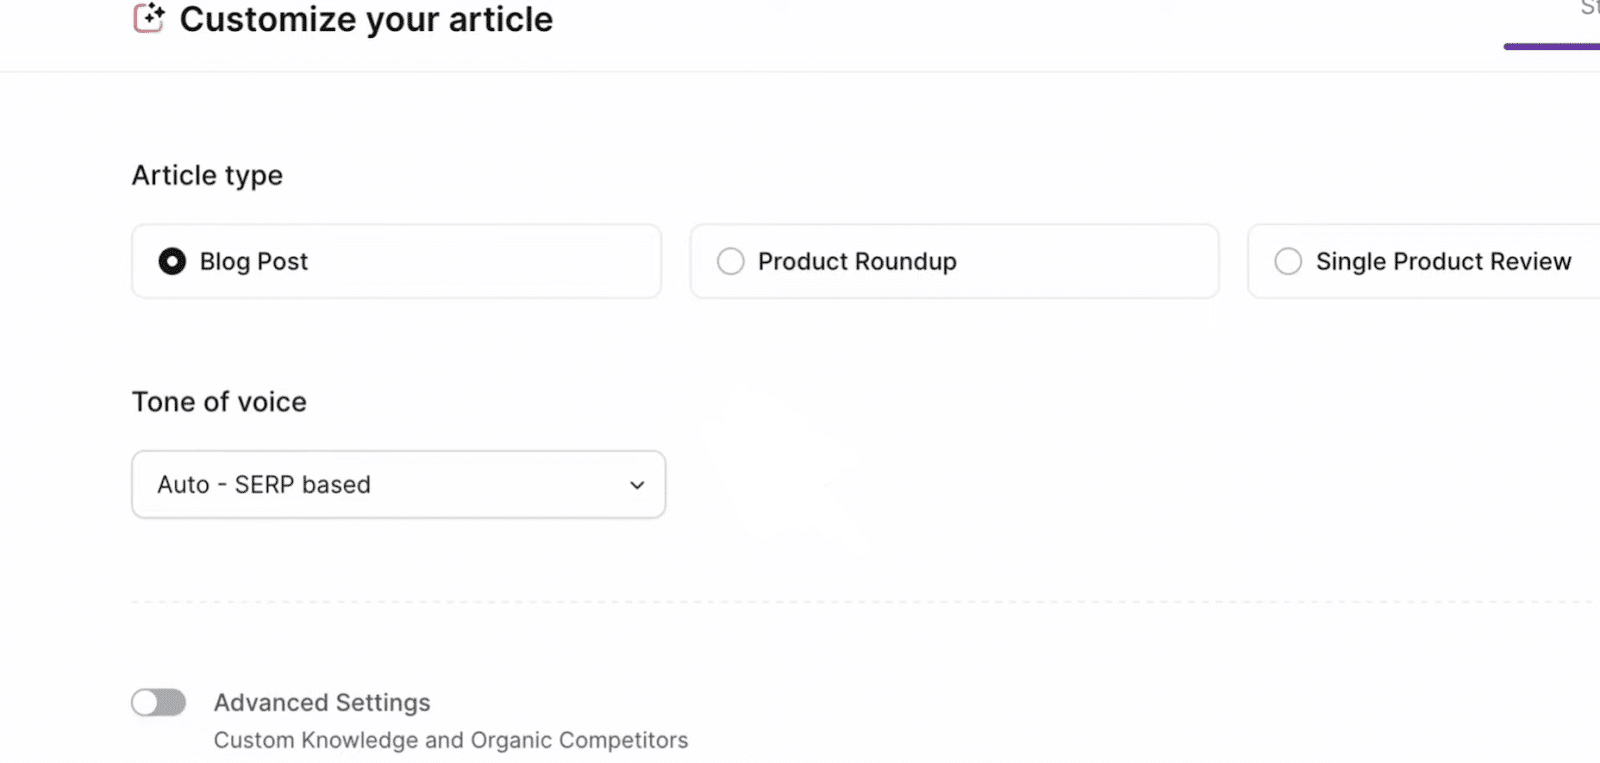Click the Advanced Settings label text
The height and width of the screenshot is (763, 1600).
[x=322, y=703]
